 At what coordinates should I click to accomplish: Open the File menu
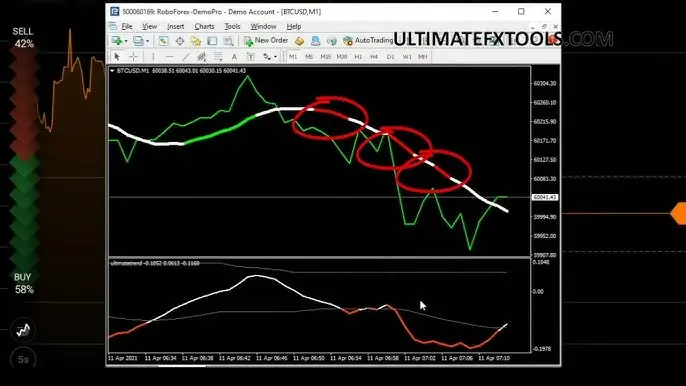127,26
